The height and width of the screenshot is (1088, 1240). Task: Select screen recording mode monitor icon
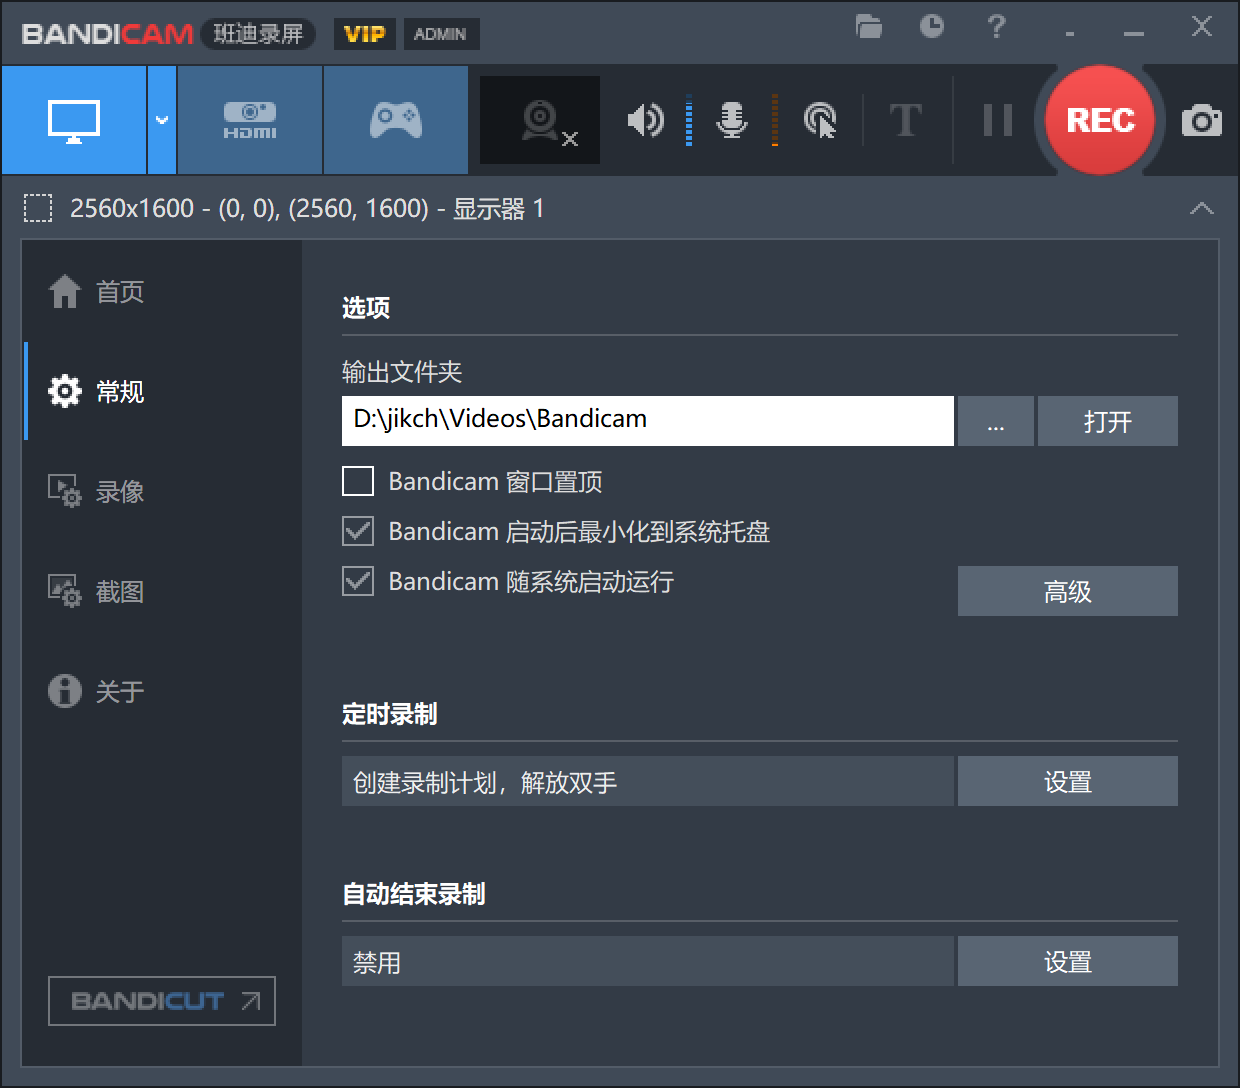(x=74, y=121)
